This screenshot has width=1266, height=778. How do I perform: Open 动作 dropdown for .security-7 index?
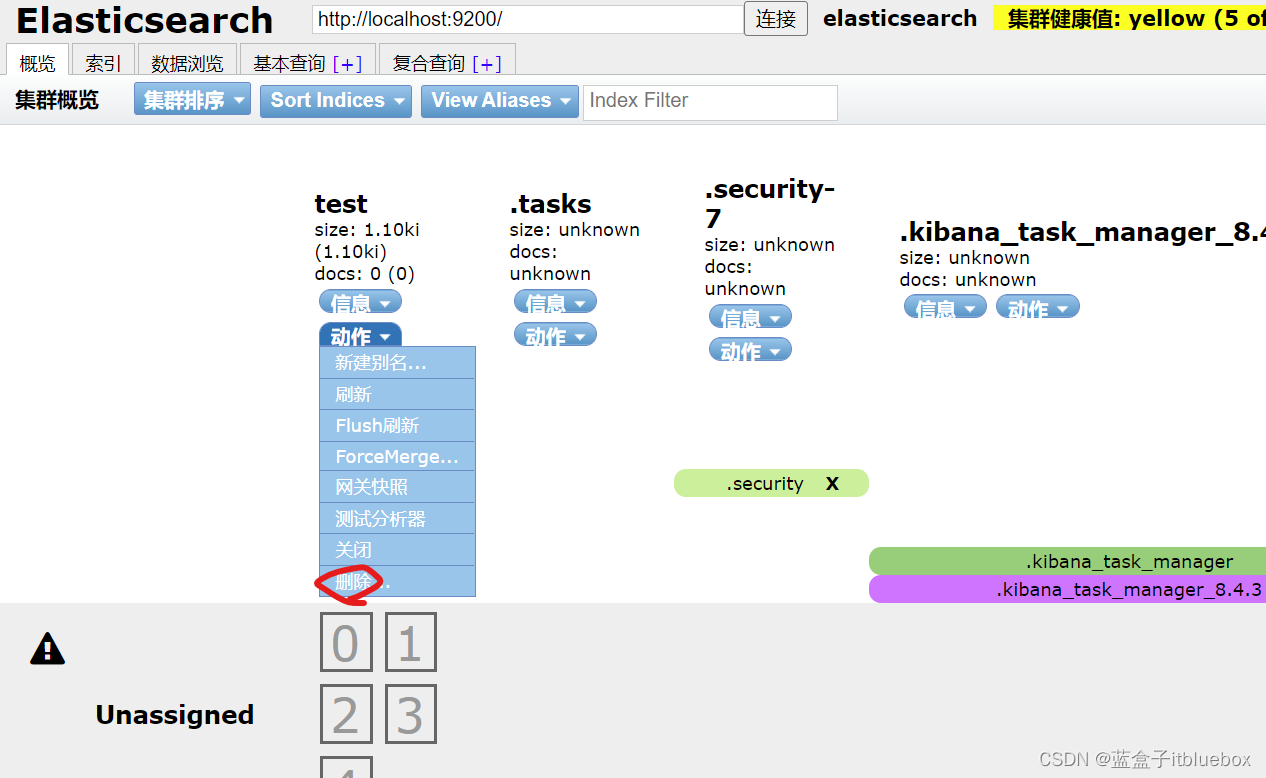click(750, 350)
